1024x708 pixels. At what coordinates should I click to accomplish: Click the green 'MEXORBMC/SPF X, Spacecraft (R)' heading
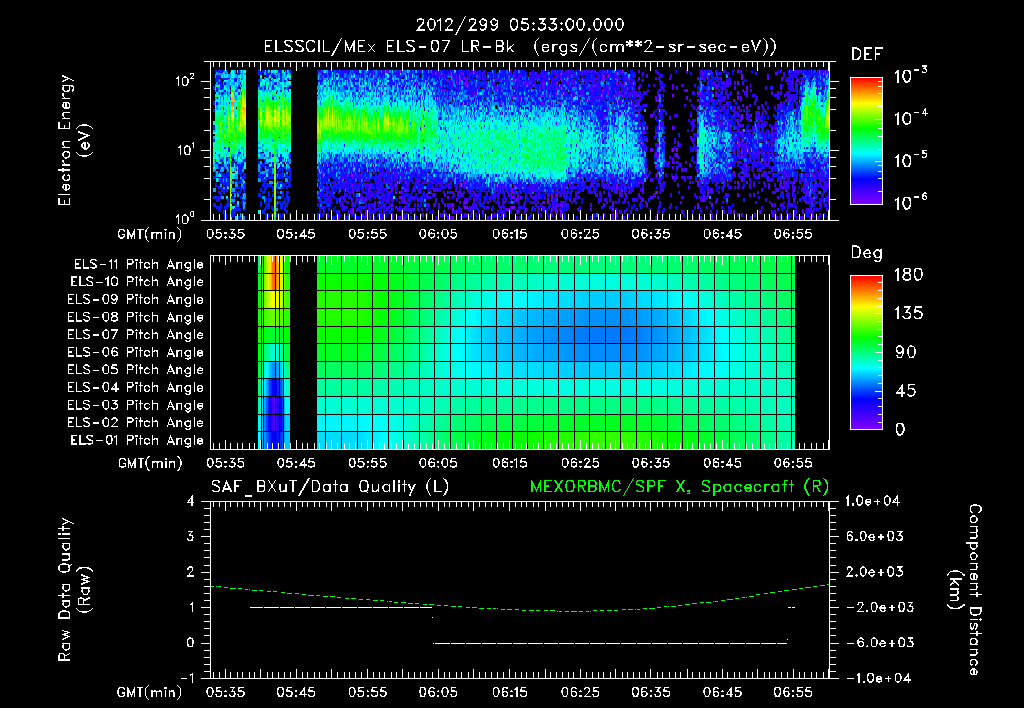click(x=679, y=487)
